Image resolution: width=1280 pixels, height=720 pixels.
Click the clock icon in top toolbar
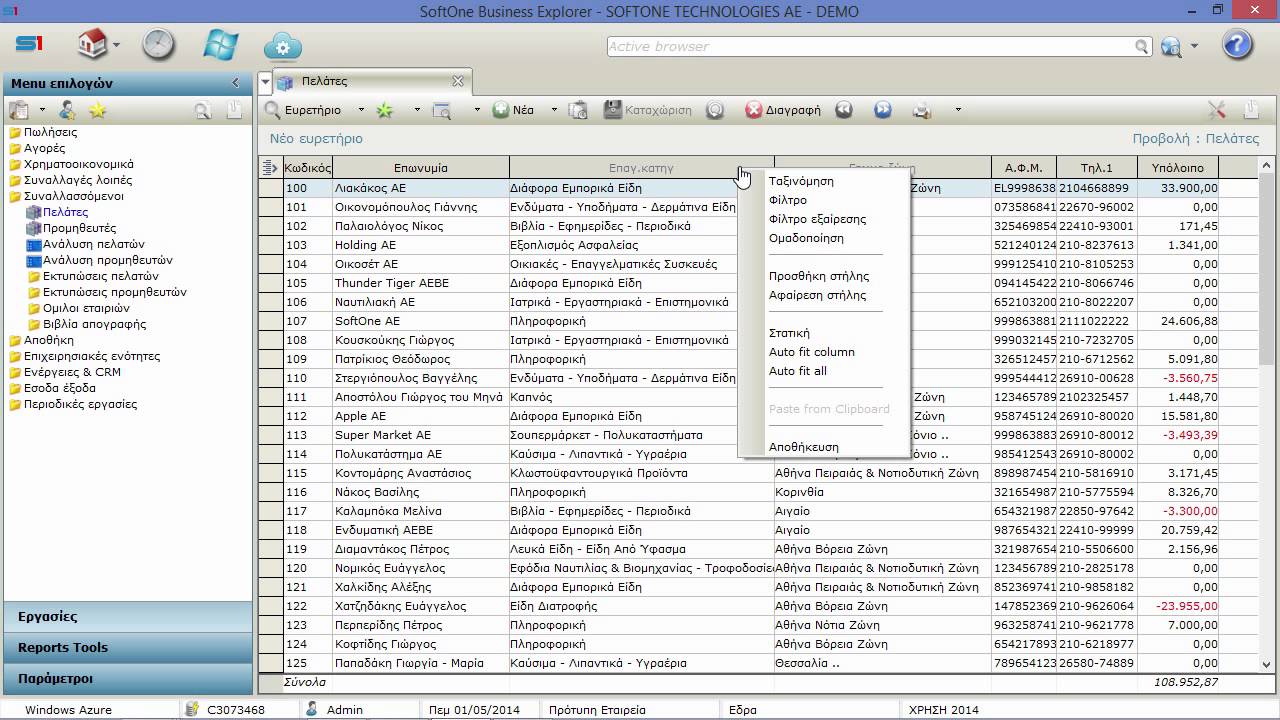coord(158,45)
